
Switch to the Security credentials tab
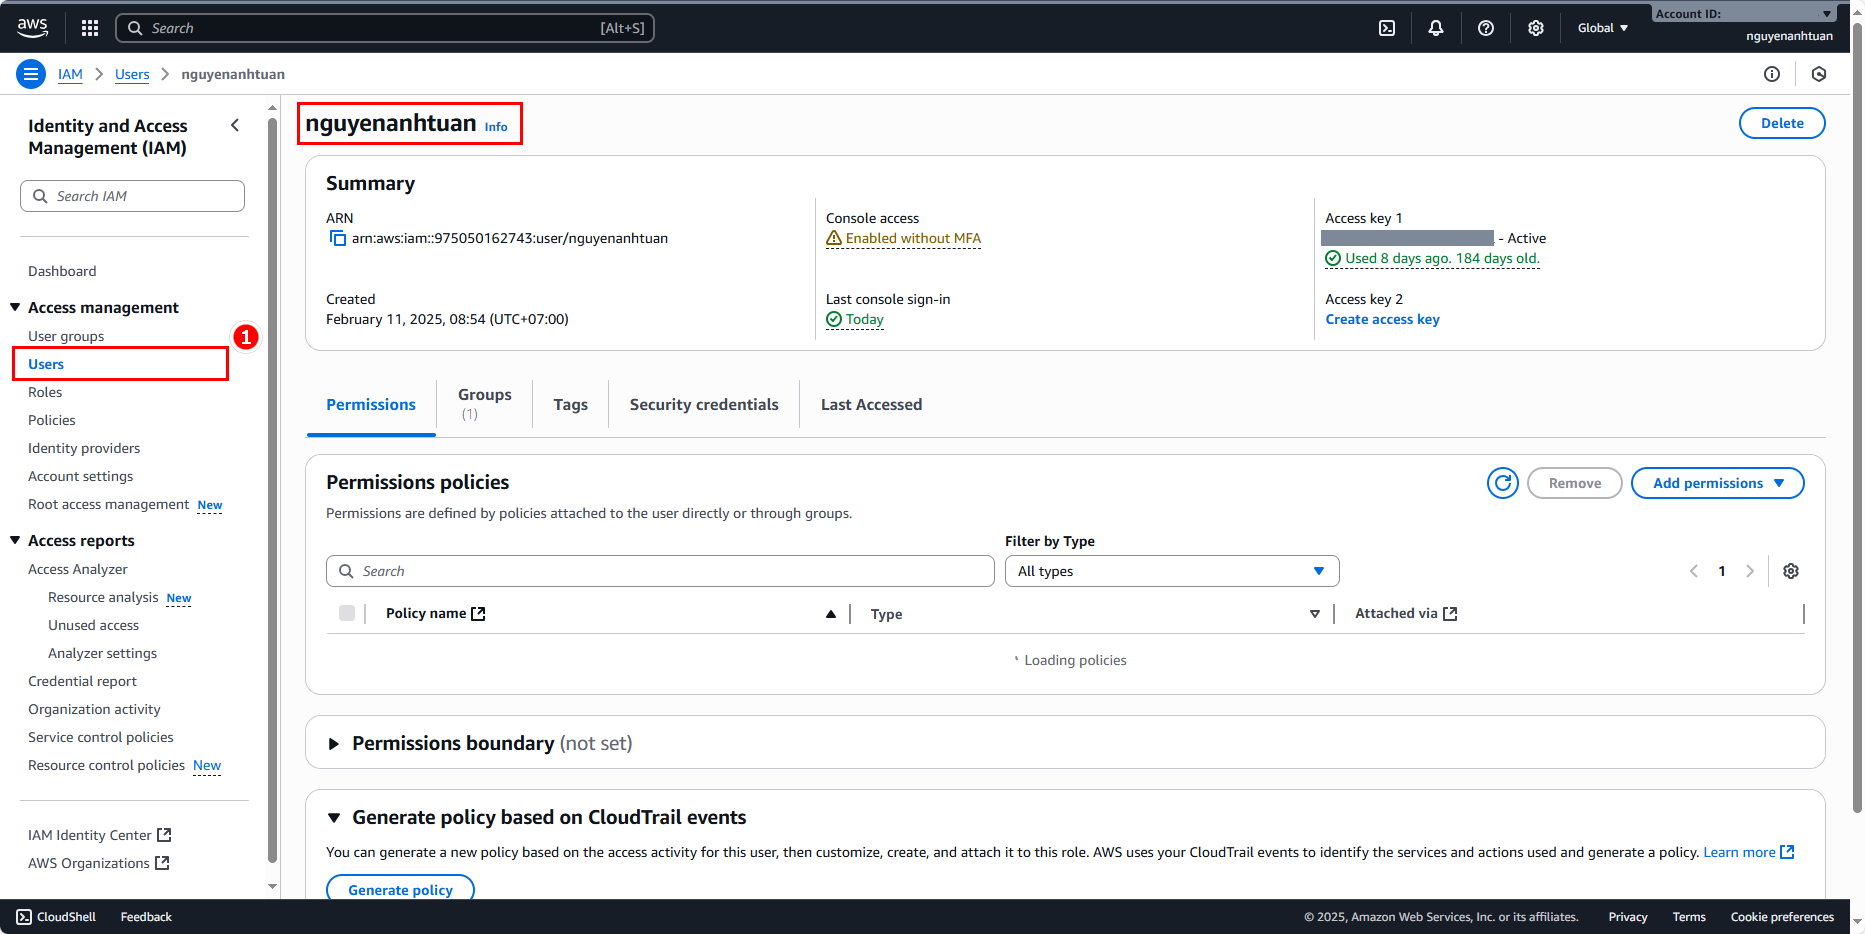pos(703,404)
